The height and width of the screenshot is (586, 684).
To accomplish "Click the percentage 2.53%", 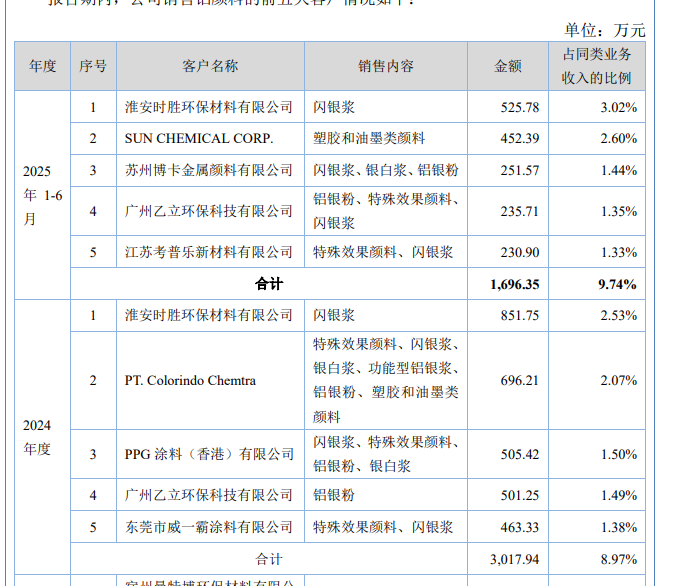I will (x=619, y=315).
